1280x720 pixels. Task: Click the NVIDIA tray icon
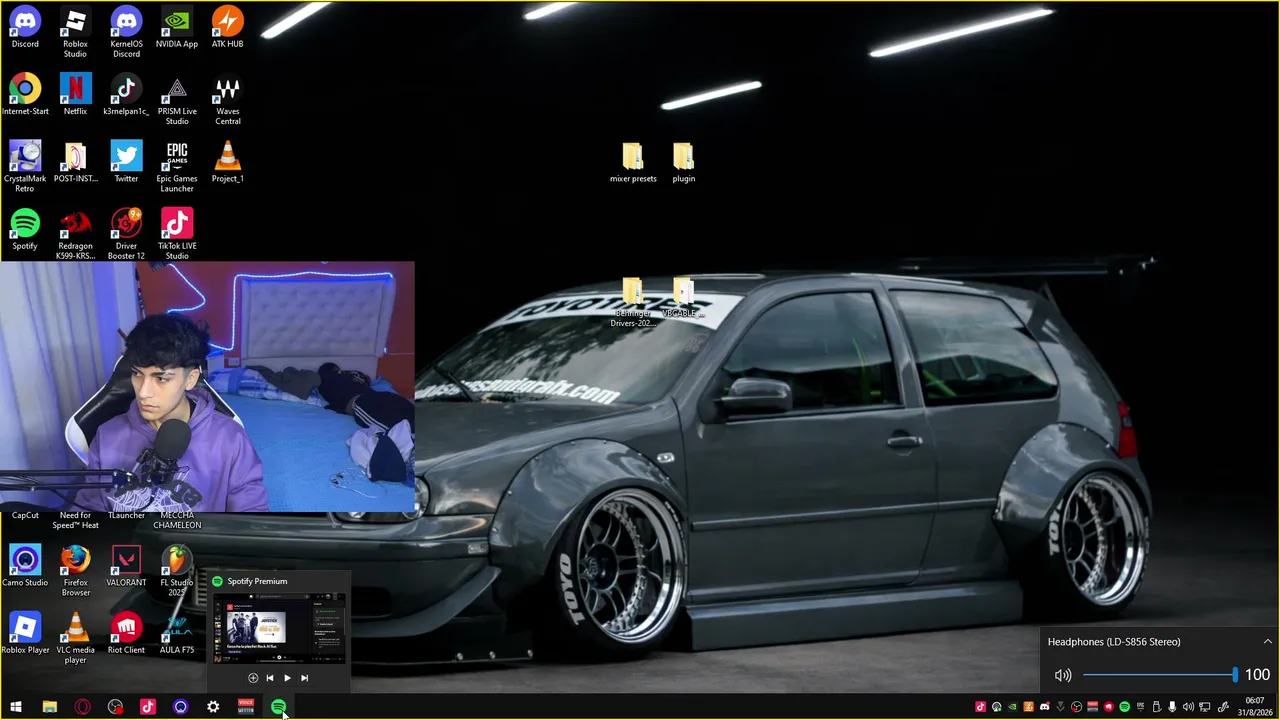pyautogui.click(x=1012, y=707)
